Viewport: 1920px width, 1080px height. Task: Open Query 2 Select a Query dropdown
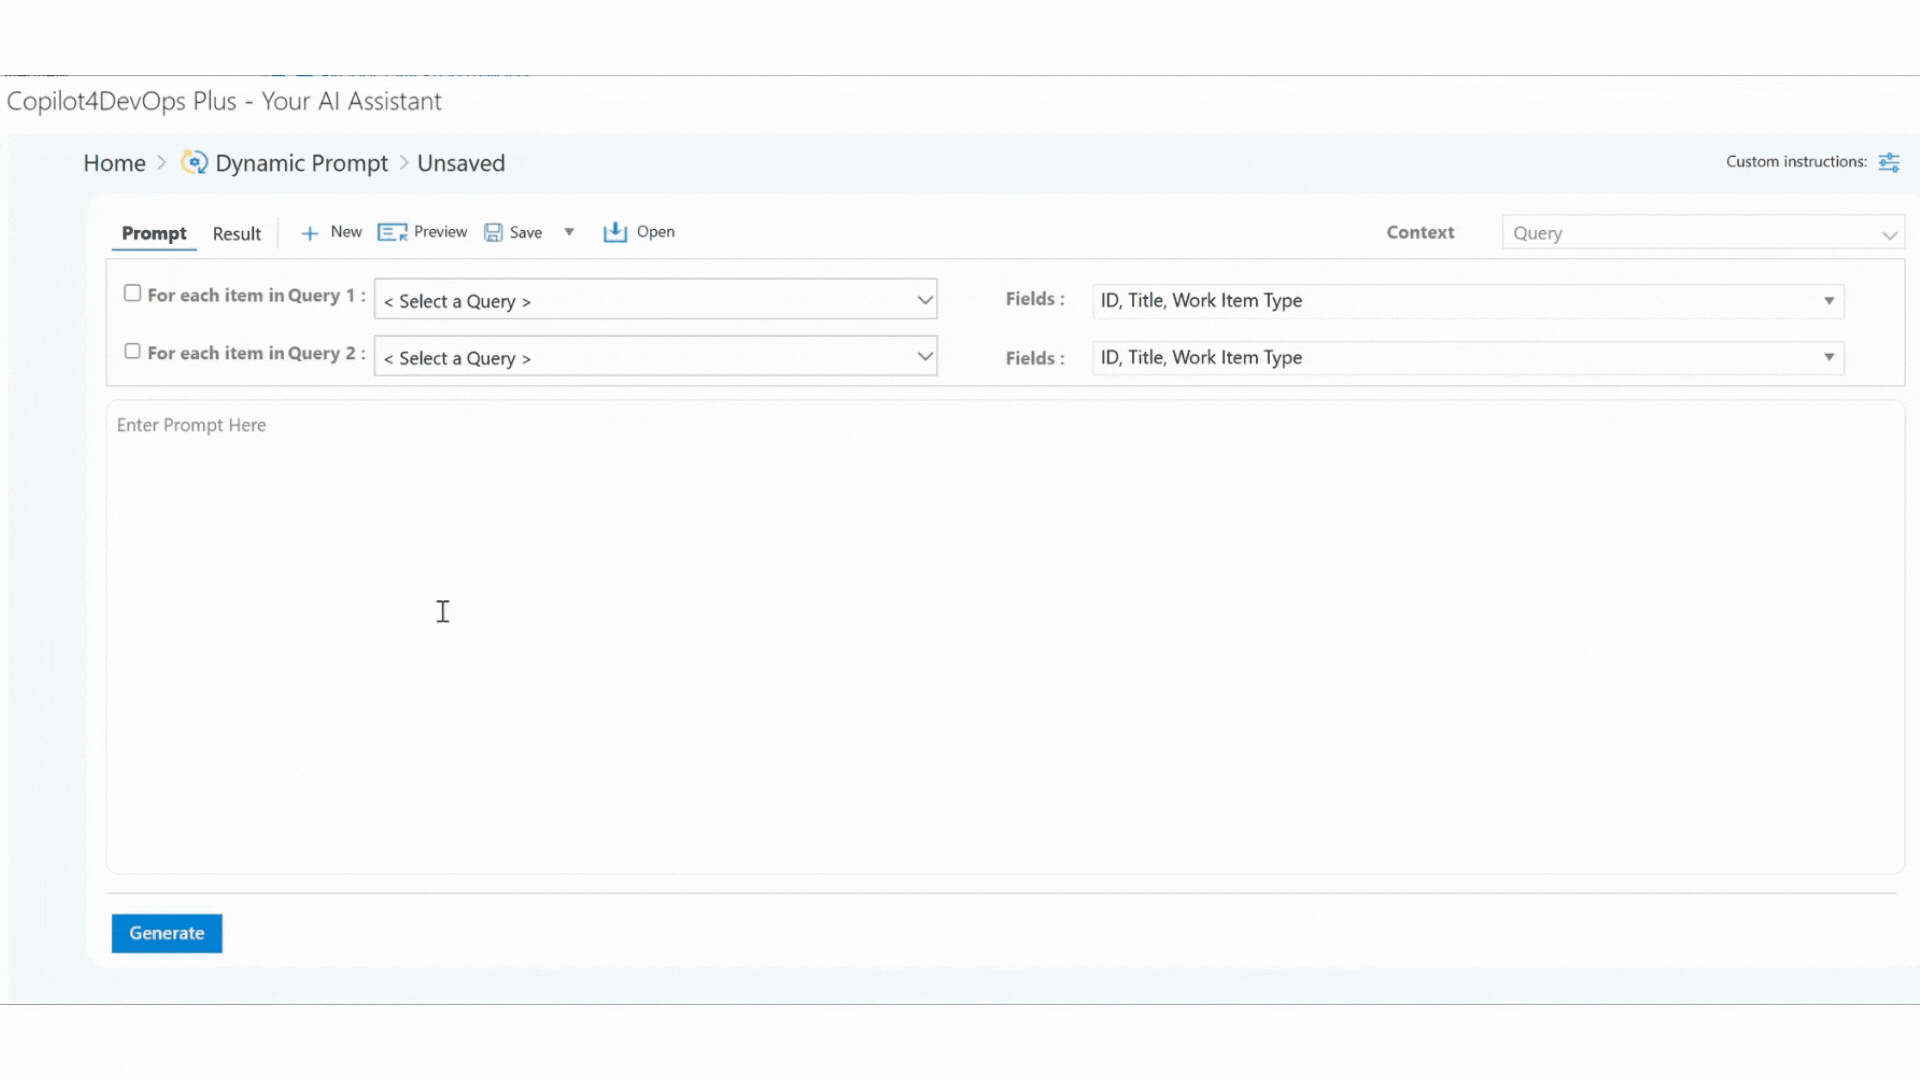pyautogui.click(x=655, y=357)
